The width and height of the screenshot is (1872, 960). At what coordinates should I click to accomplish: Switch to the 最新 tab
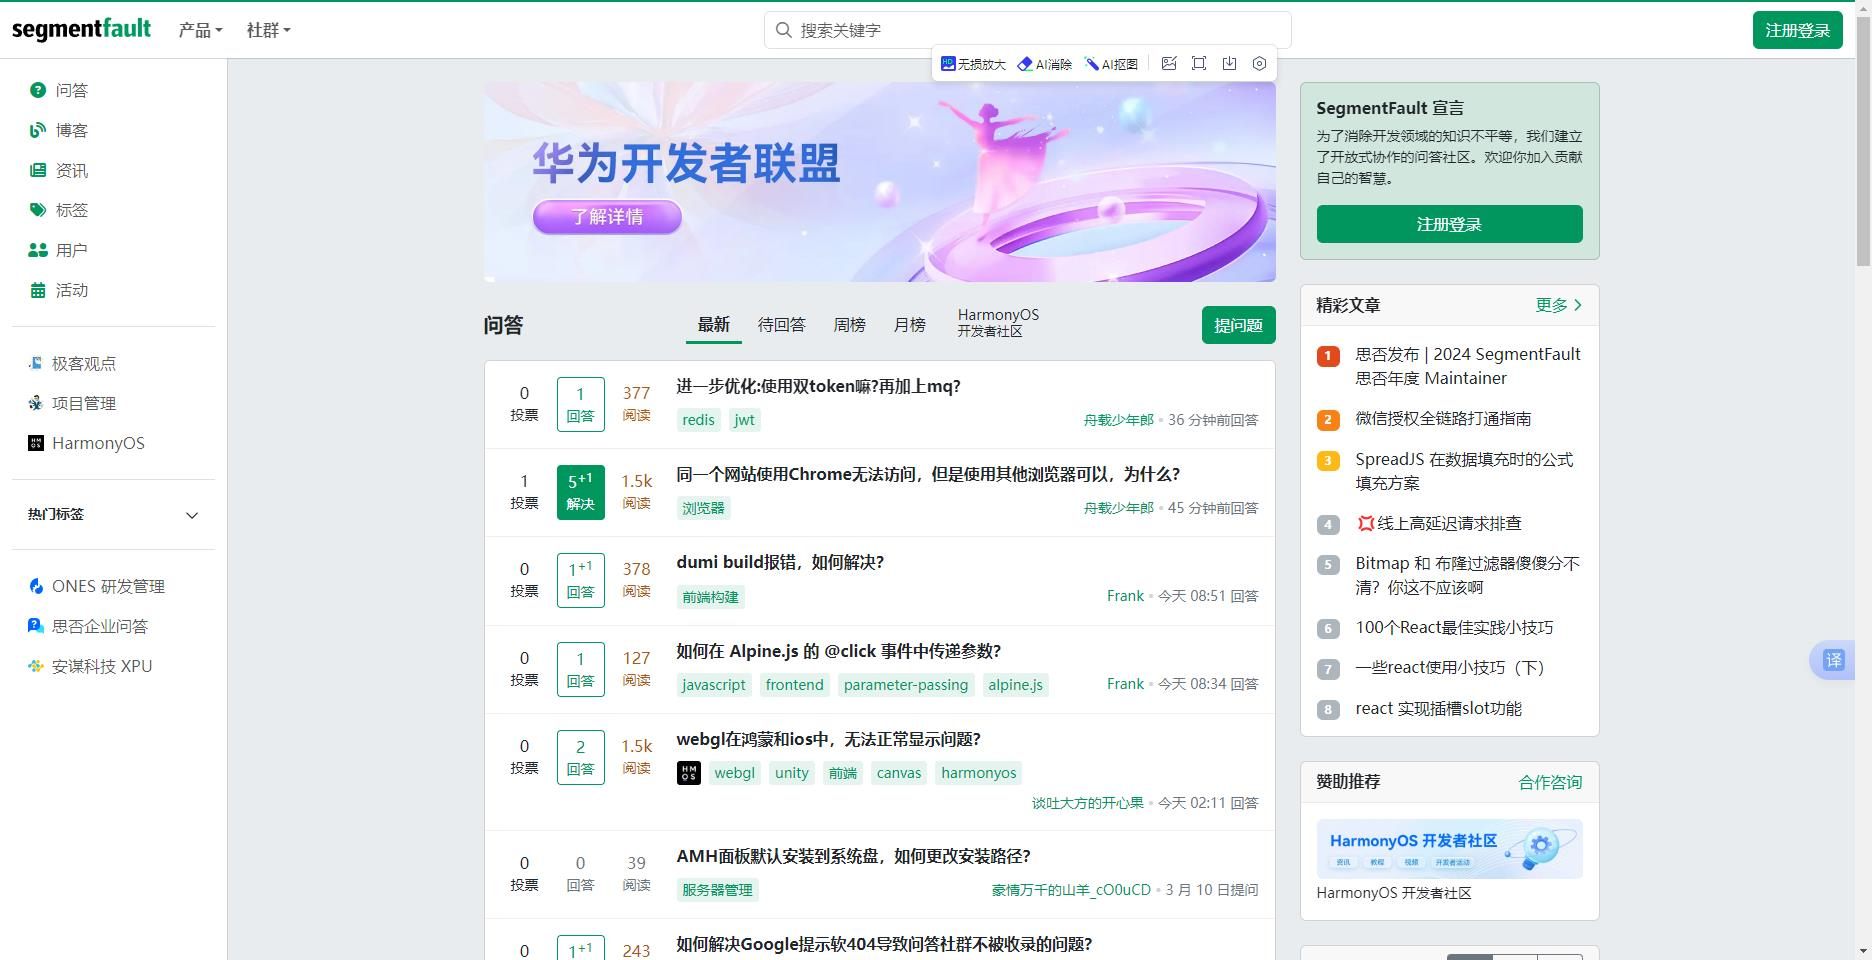(713, 325)
